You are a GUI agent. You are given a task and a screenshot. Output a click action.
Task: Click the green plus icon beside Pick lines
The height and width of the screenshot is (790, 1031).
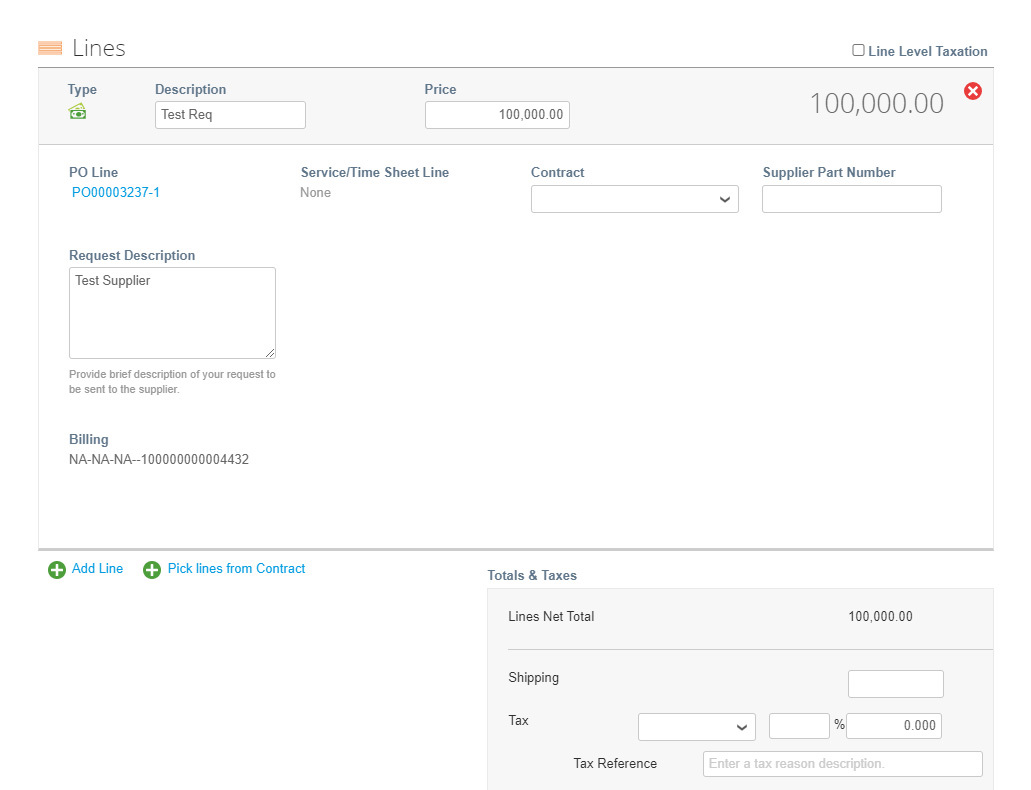(152, 569)
